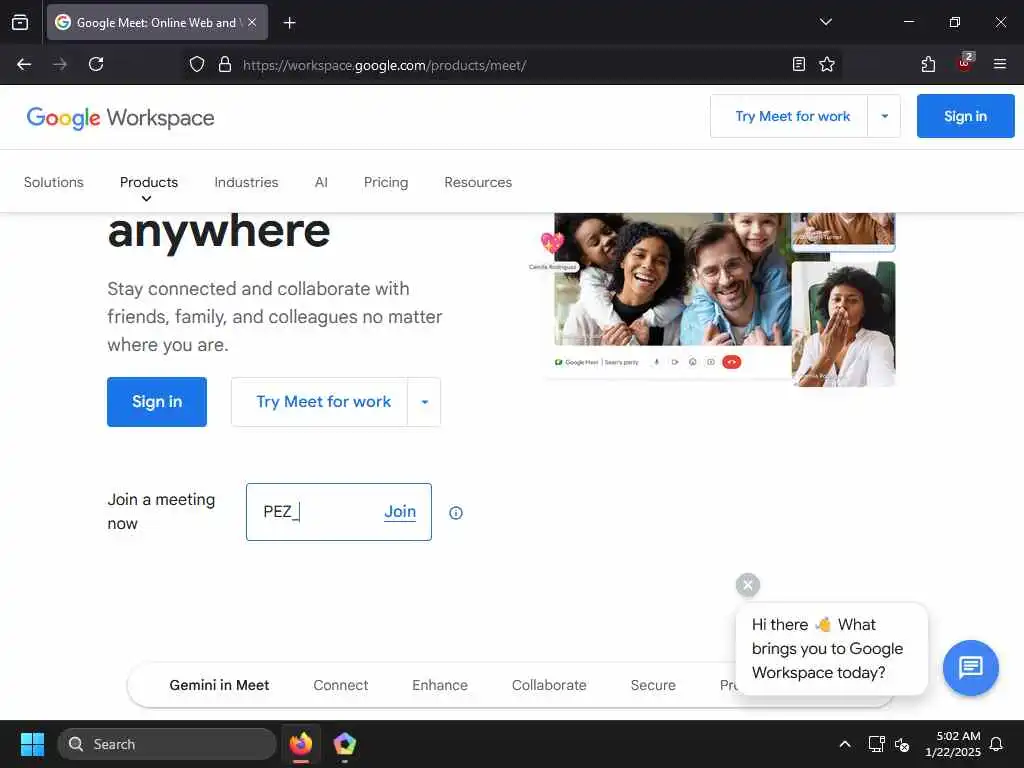Click the Google Meet hero image
The height and width of the screenshot is (768, 1024).
(x=712, y=300)
